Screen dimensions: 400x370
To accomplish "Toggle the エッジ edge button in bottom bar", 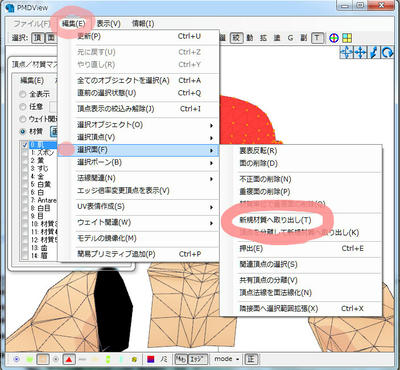I will click(x=198, y=359).
